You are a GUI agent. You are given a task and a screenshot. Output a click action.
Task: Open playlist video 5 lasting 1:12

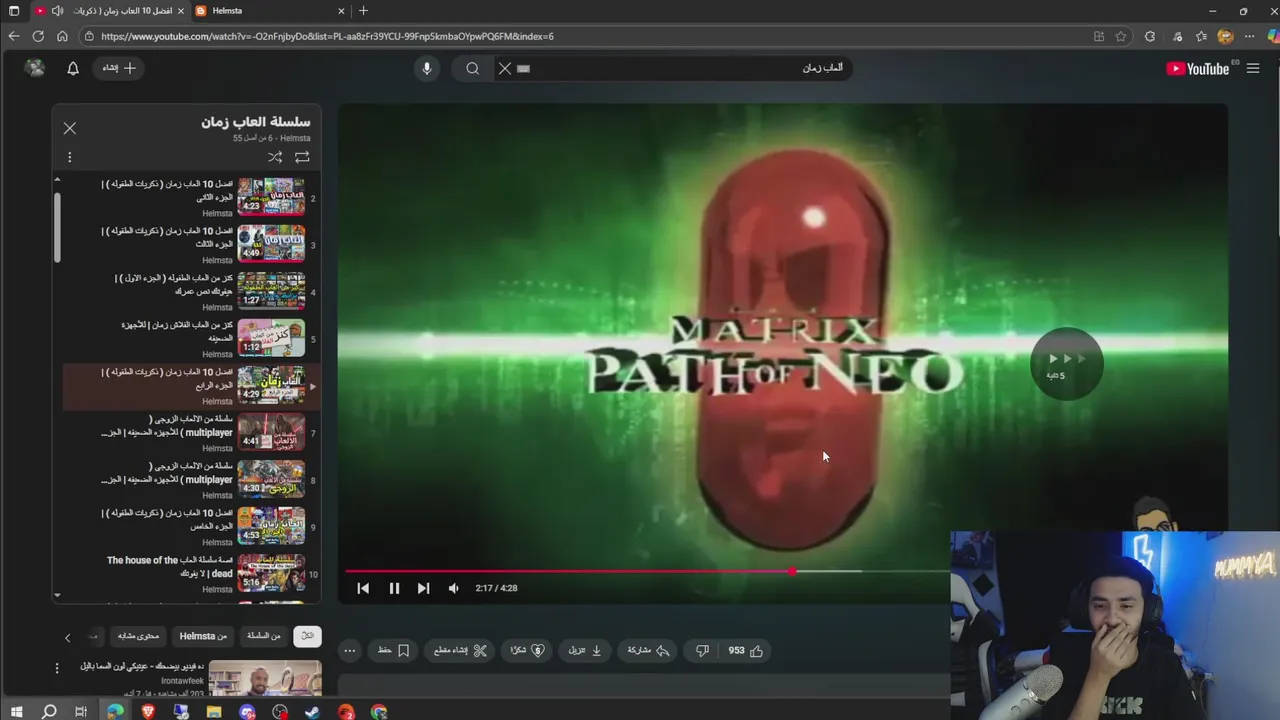(190, 339)
